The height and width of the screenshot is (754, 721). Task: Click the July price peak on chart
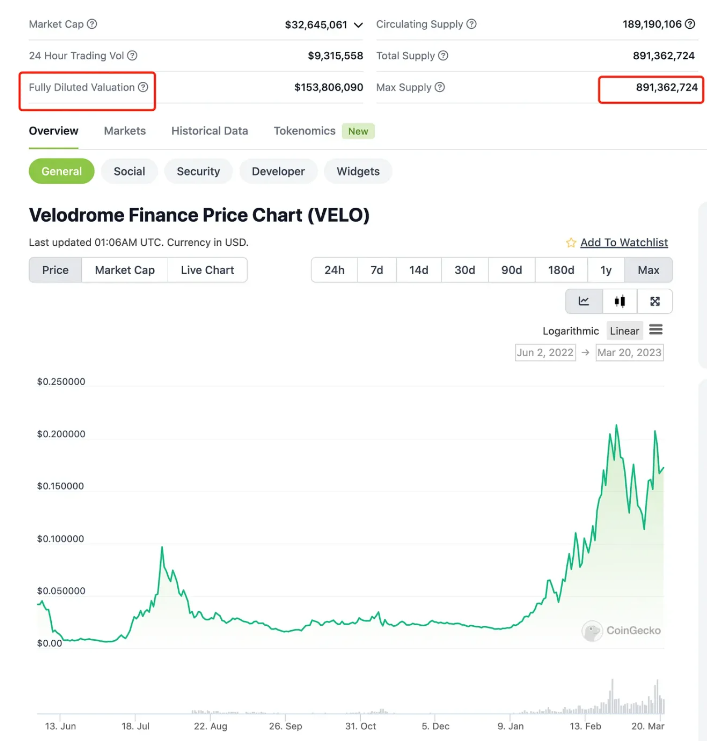162,548
